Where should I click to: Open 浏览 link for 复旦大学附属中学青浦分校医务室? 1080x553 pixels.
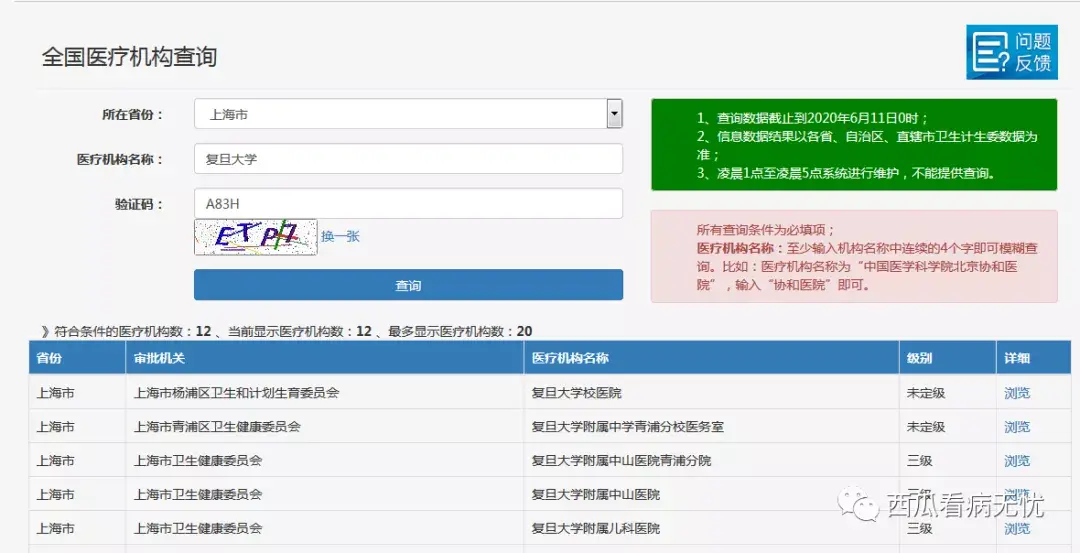point(1017,427)
